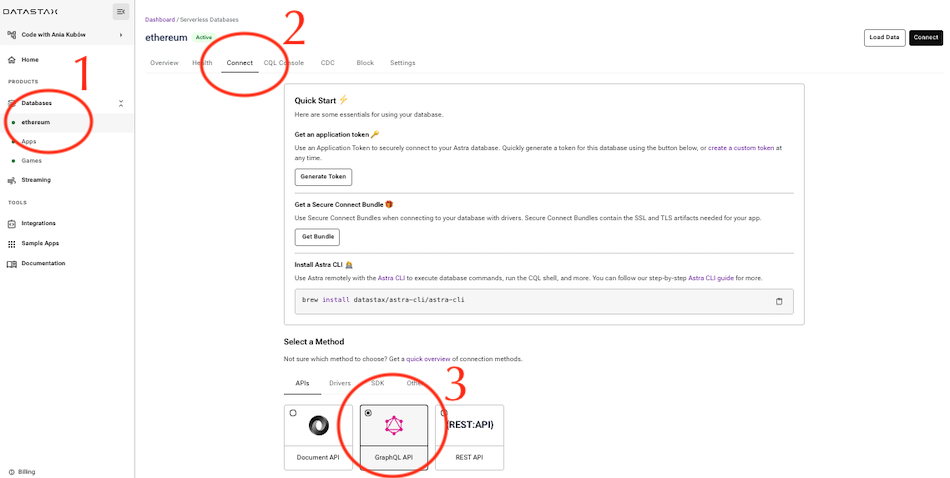Copy the brew install command
The height and width of the screenshot is (478, 950).
779,301
